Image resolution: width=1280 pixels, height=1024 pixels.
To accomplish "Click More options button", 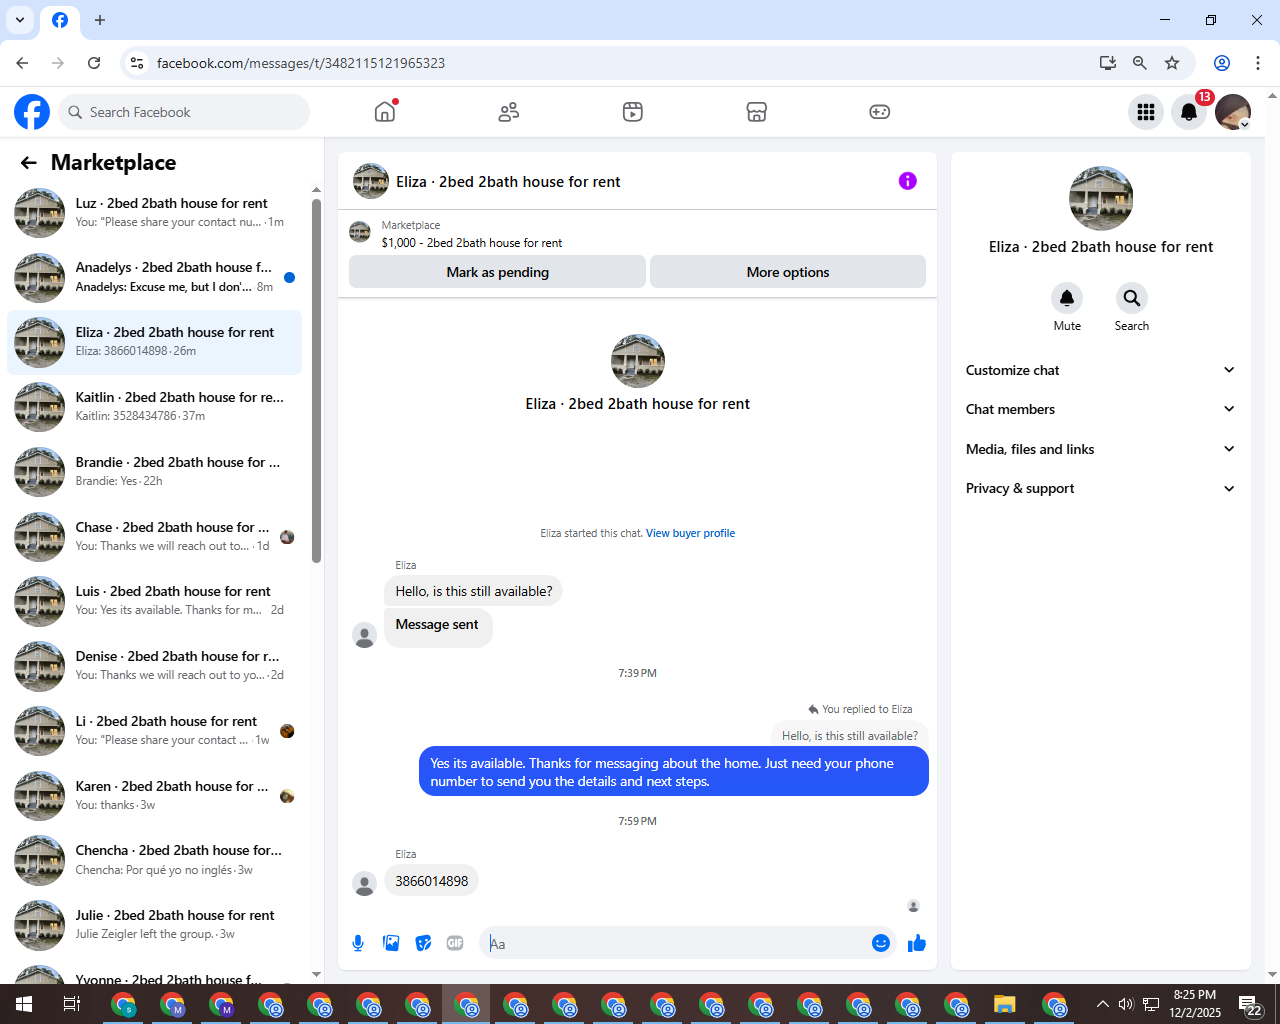I will coord(788,272).
